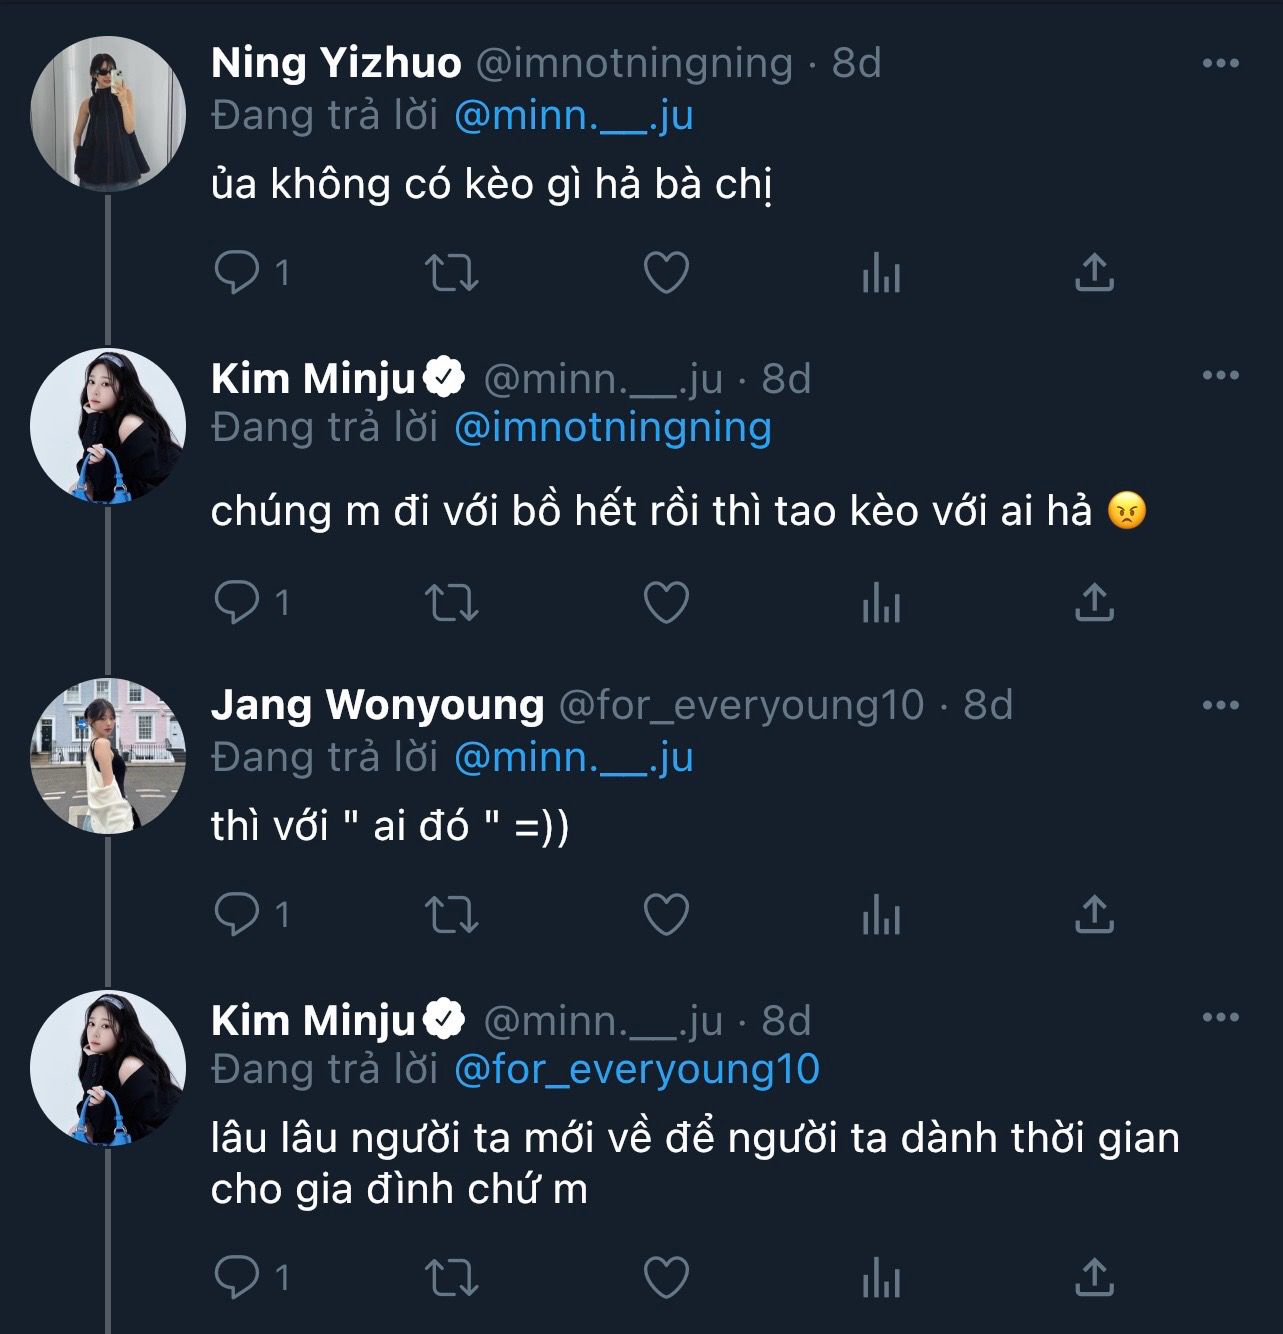This screenshot has width=1283, height=1334.
Task: Retweet Kim Minju's angry emoji tweet
Action: pyautogui.click(x=451, y=602)
